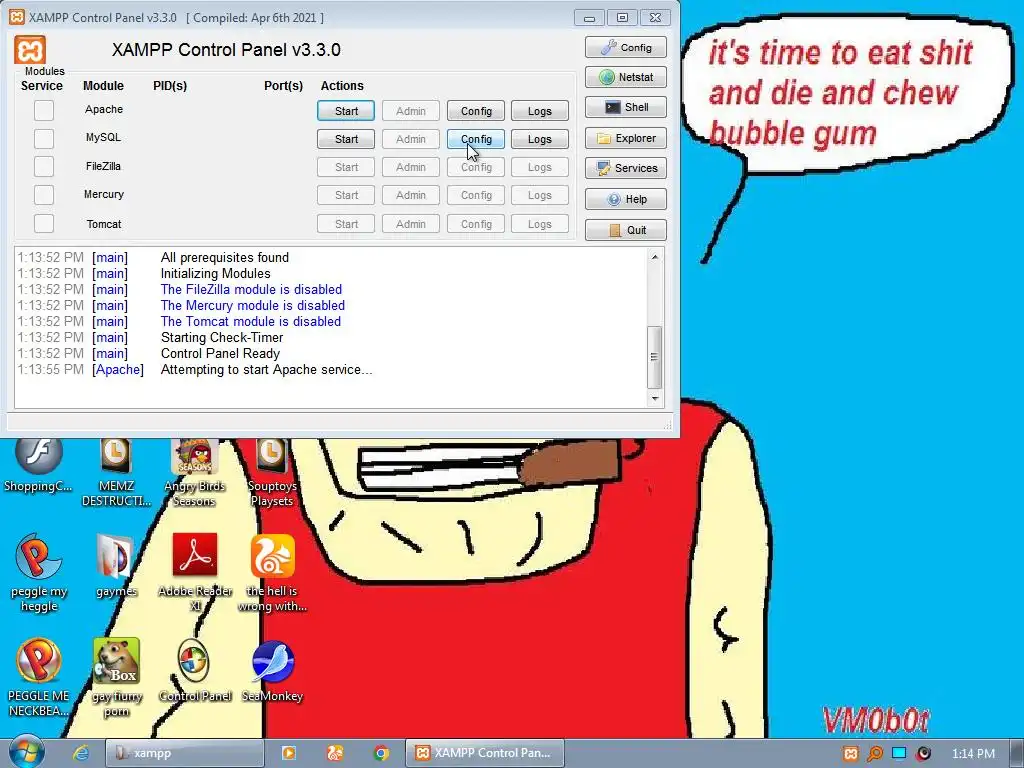1024x768 pixels.
Task: Click the log scrollbar up arrow
Action: 655,257
